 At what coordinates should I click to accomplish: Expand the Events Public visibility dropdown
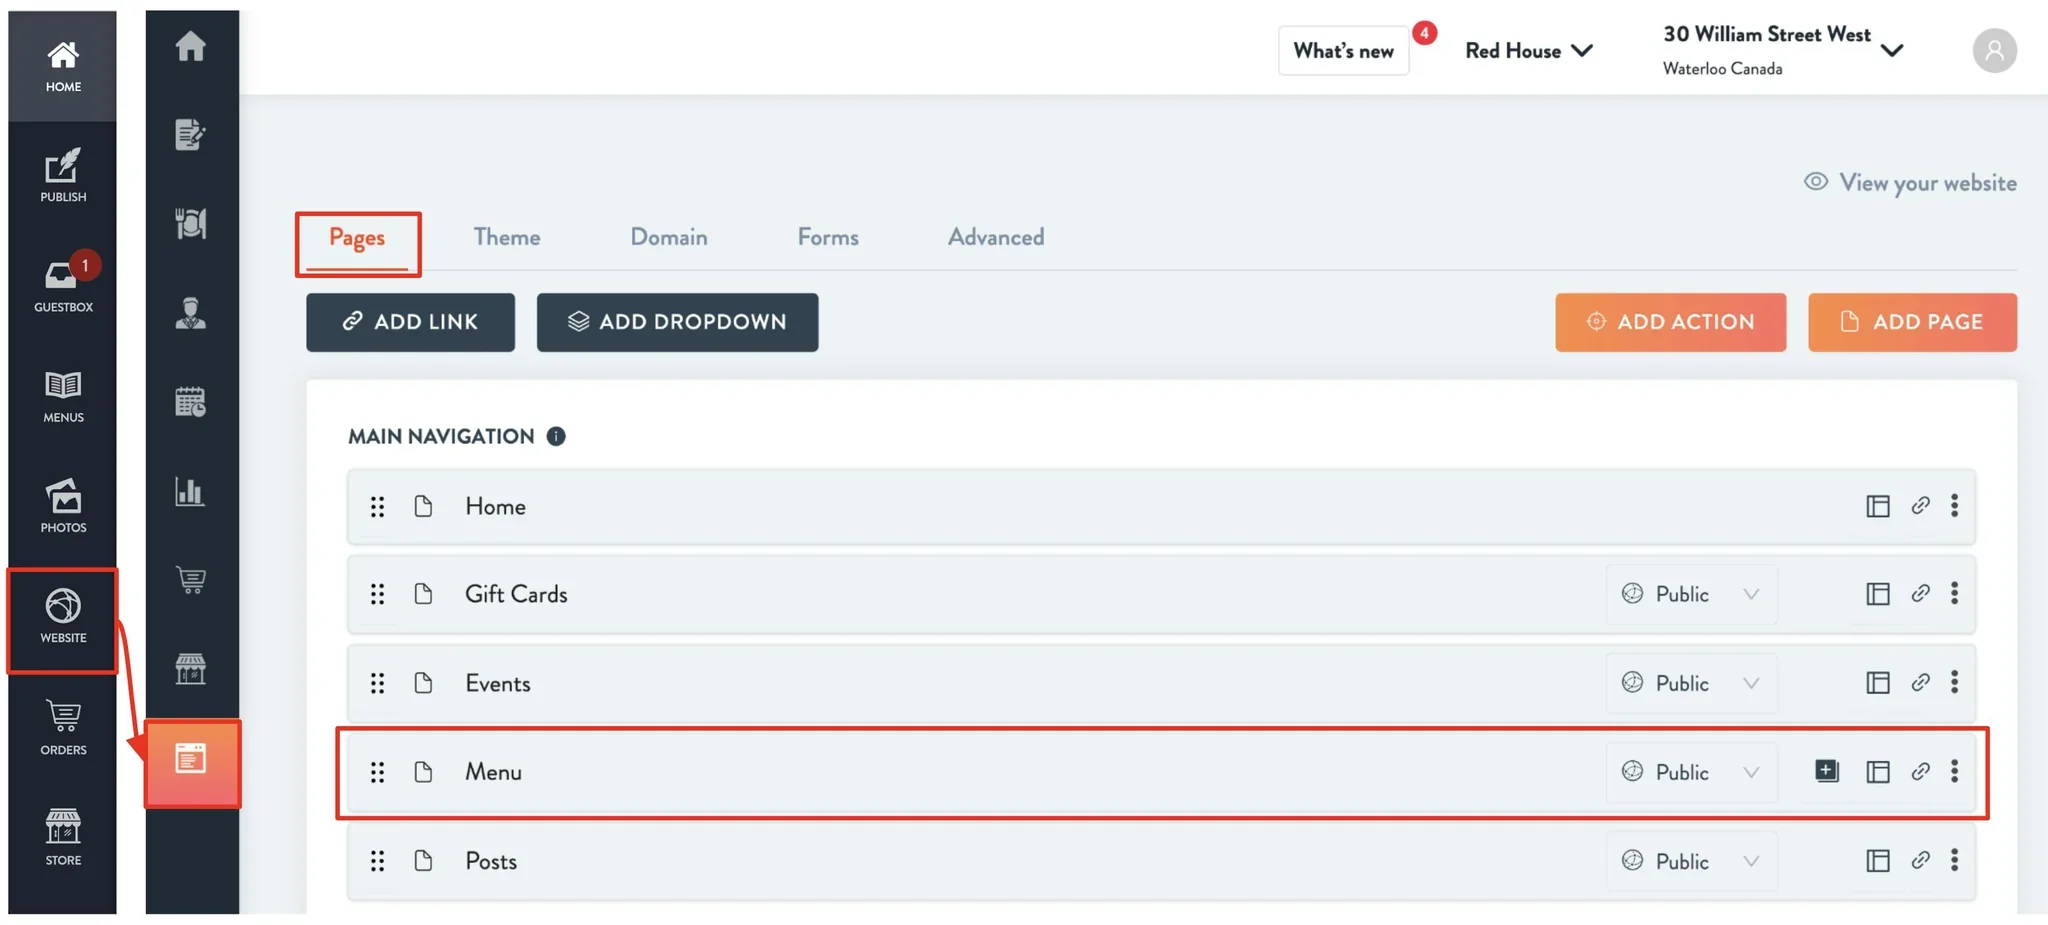tap(1691, 683)
